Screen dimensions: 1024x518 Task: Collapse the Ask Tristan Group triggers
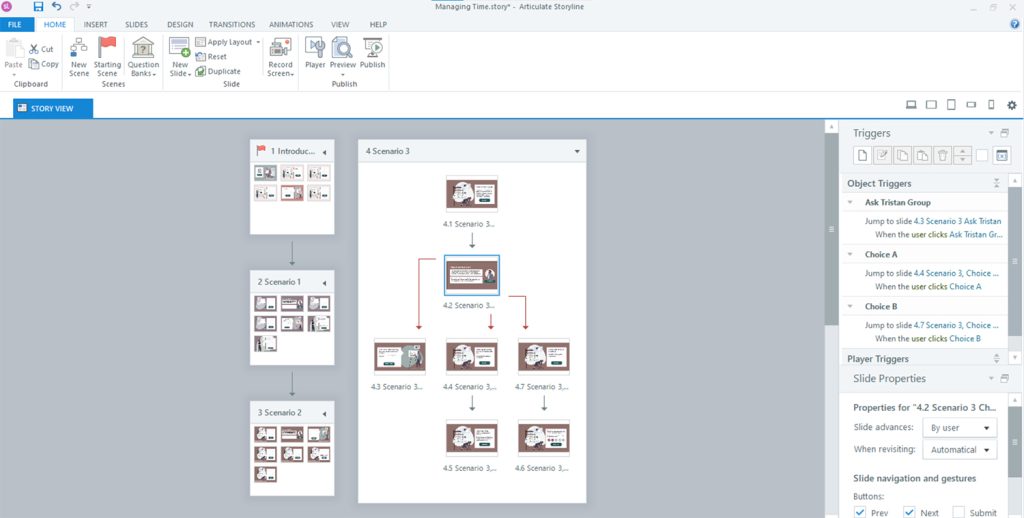[x=850, y=202]
